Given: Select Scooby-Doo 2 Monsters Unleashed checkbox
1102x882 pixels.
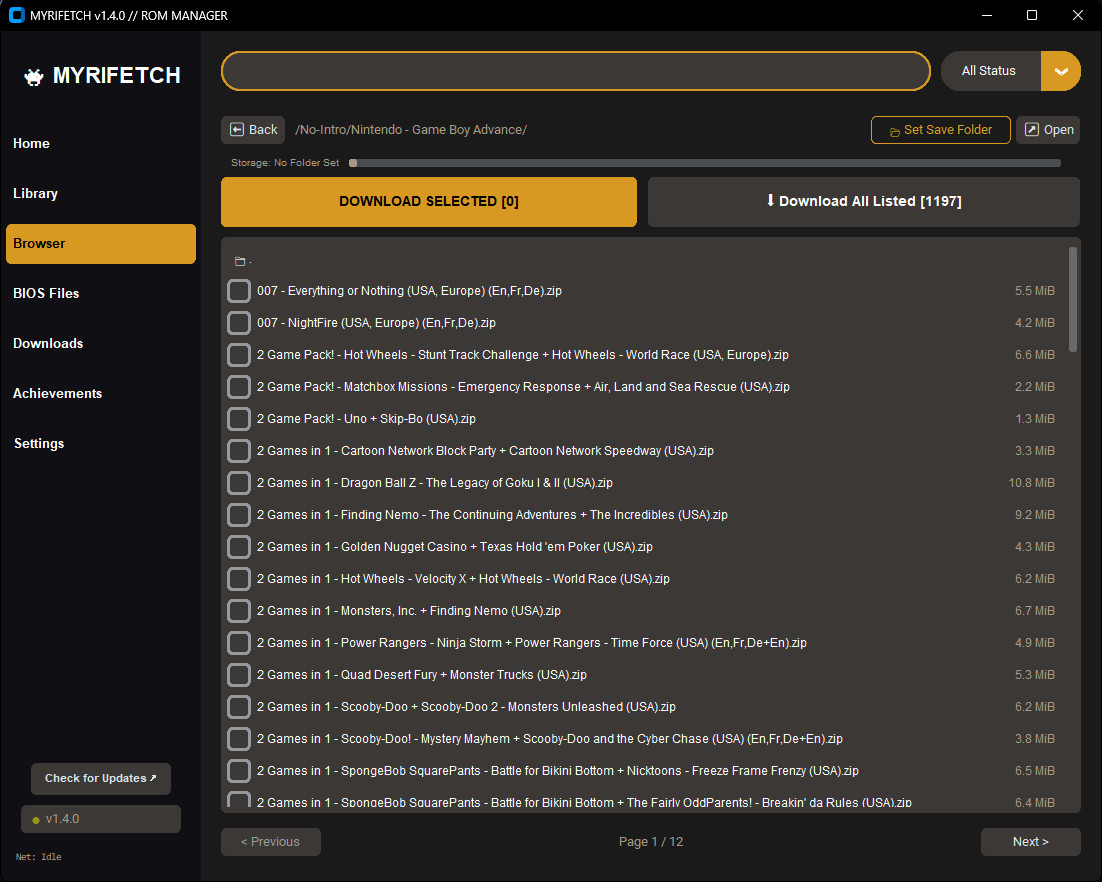Looking at the screenshot, I should [239, 706].
